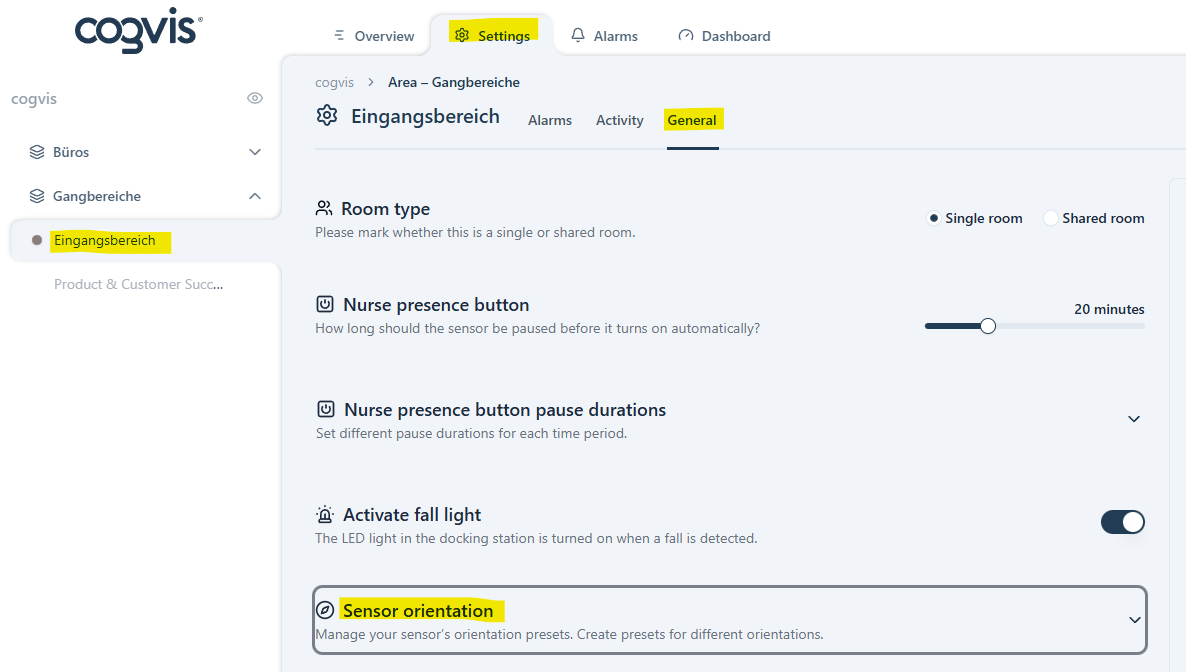Click the Sensor orientation compass icon
This screenshot has width=1186, height=672.
point(325,611)
